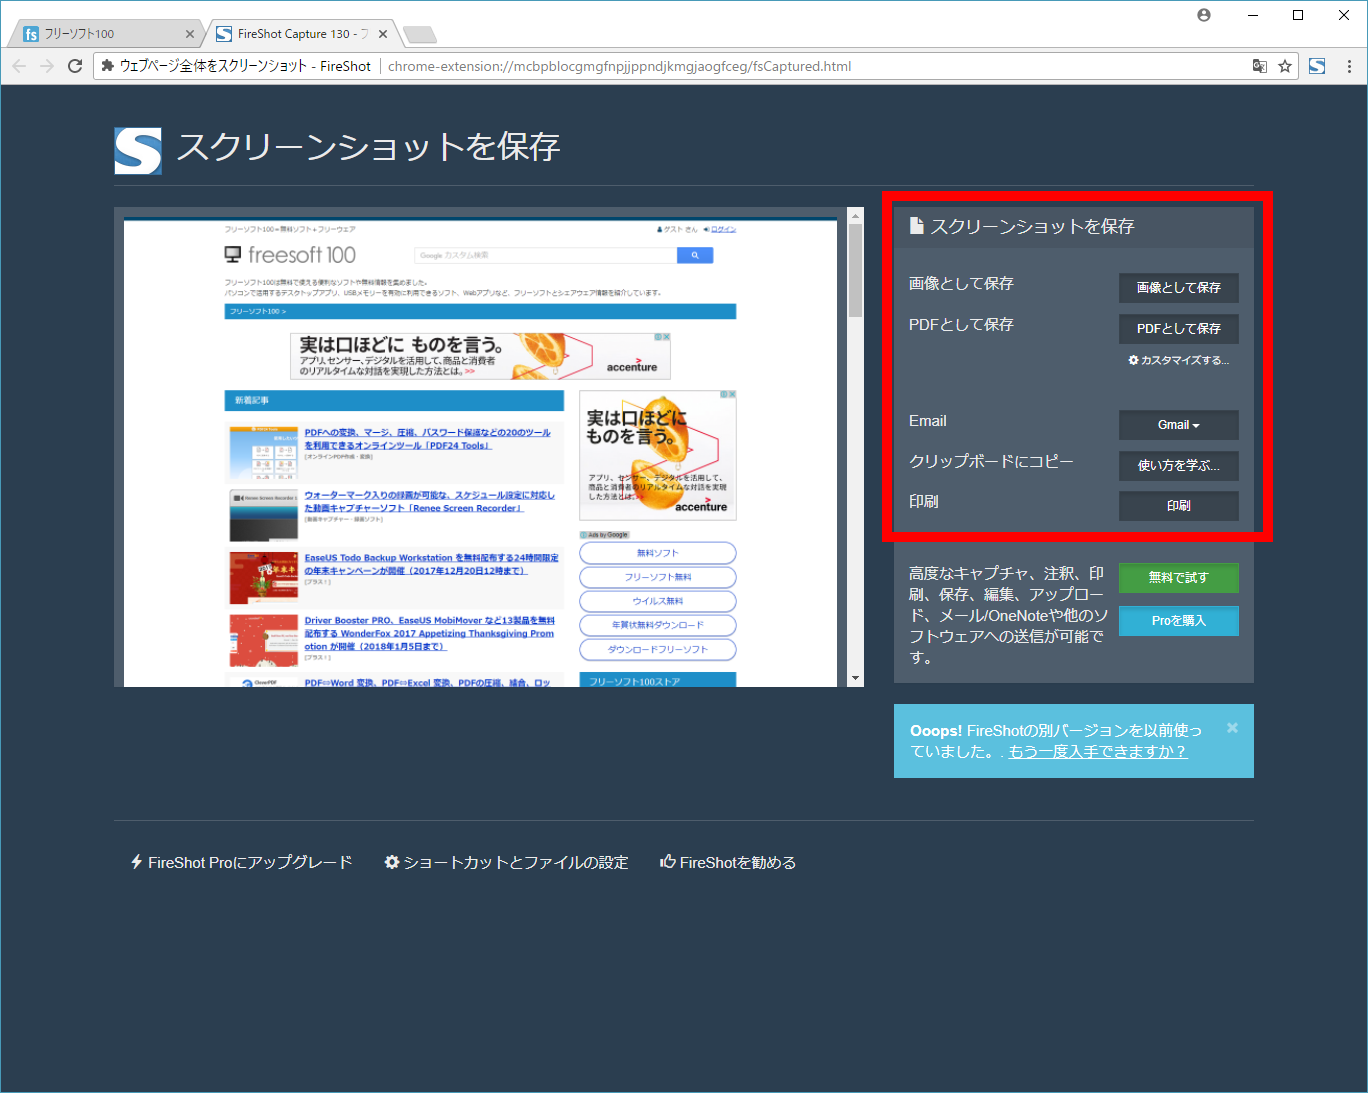The image size is (1368, 1093).
Task: Close the フリーソフト100 tab
Action: tap(190, 34)
